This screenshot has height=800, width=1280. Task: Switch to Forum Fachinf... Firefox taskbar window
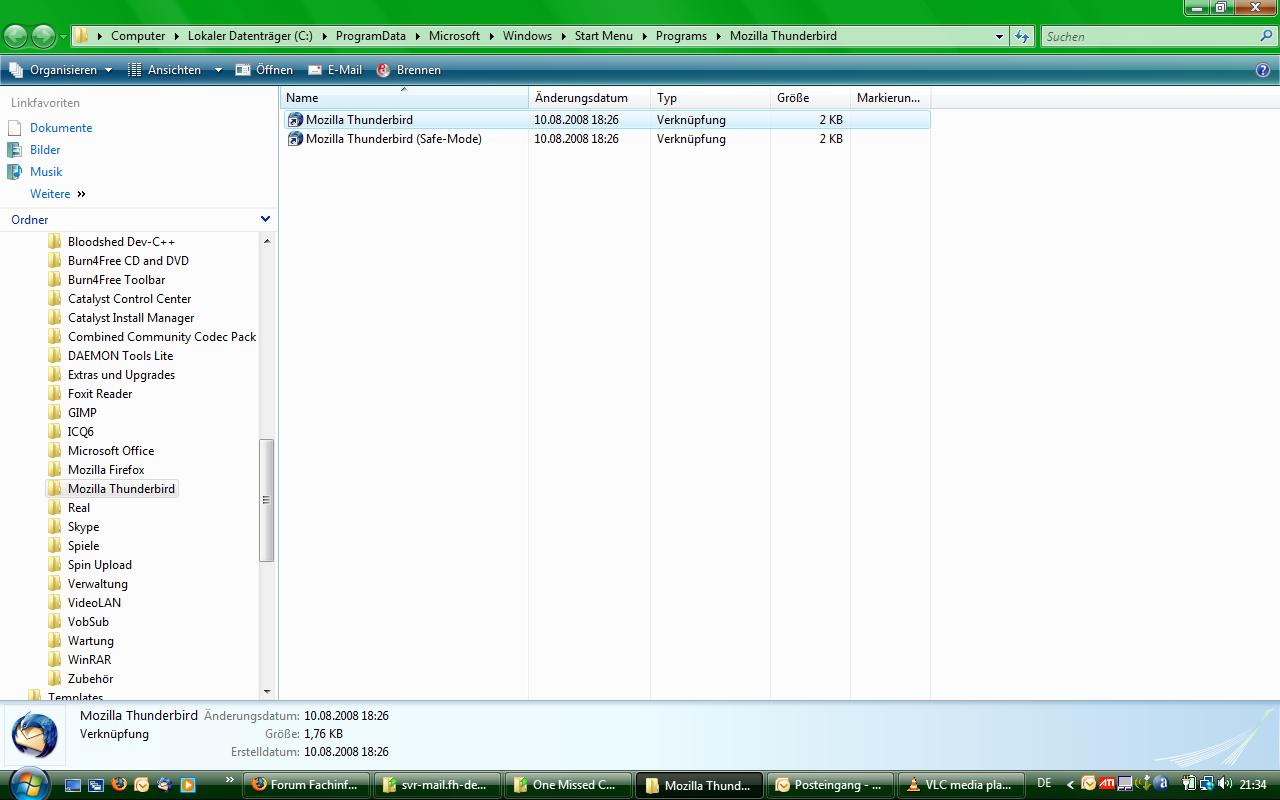[x=308, y=785]
